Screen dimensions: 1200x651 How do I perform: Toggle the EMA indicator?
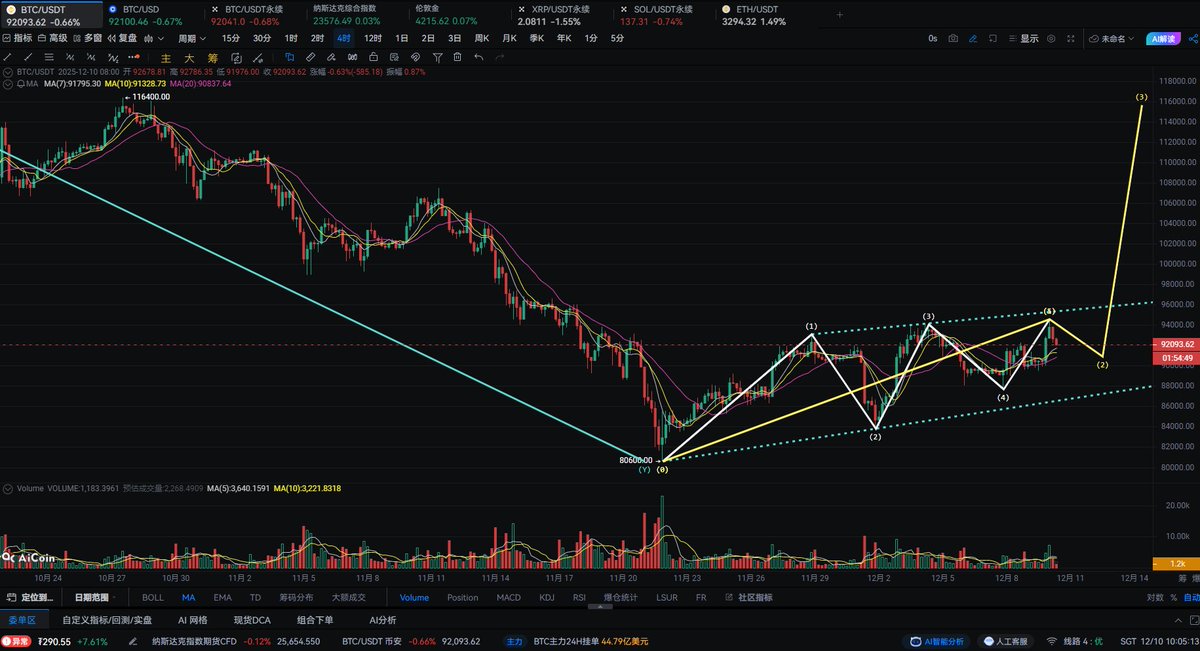222,597
